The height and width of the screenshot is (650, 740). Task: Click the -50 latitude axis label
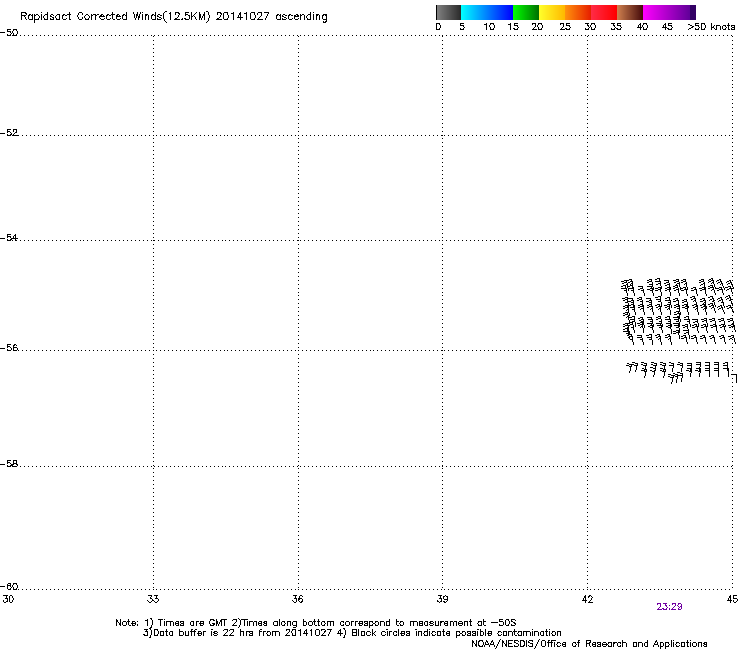click(9, 33)
